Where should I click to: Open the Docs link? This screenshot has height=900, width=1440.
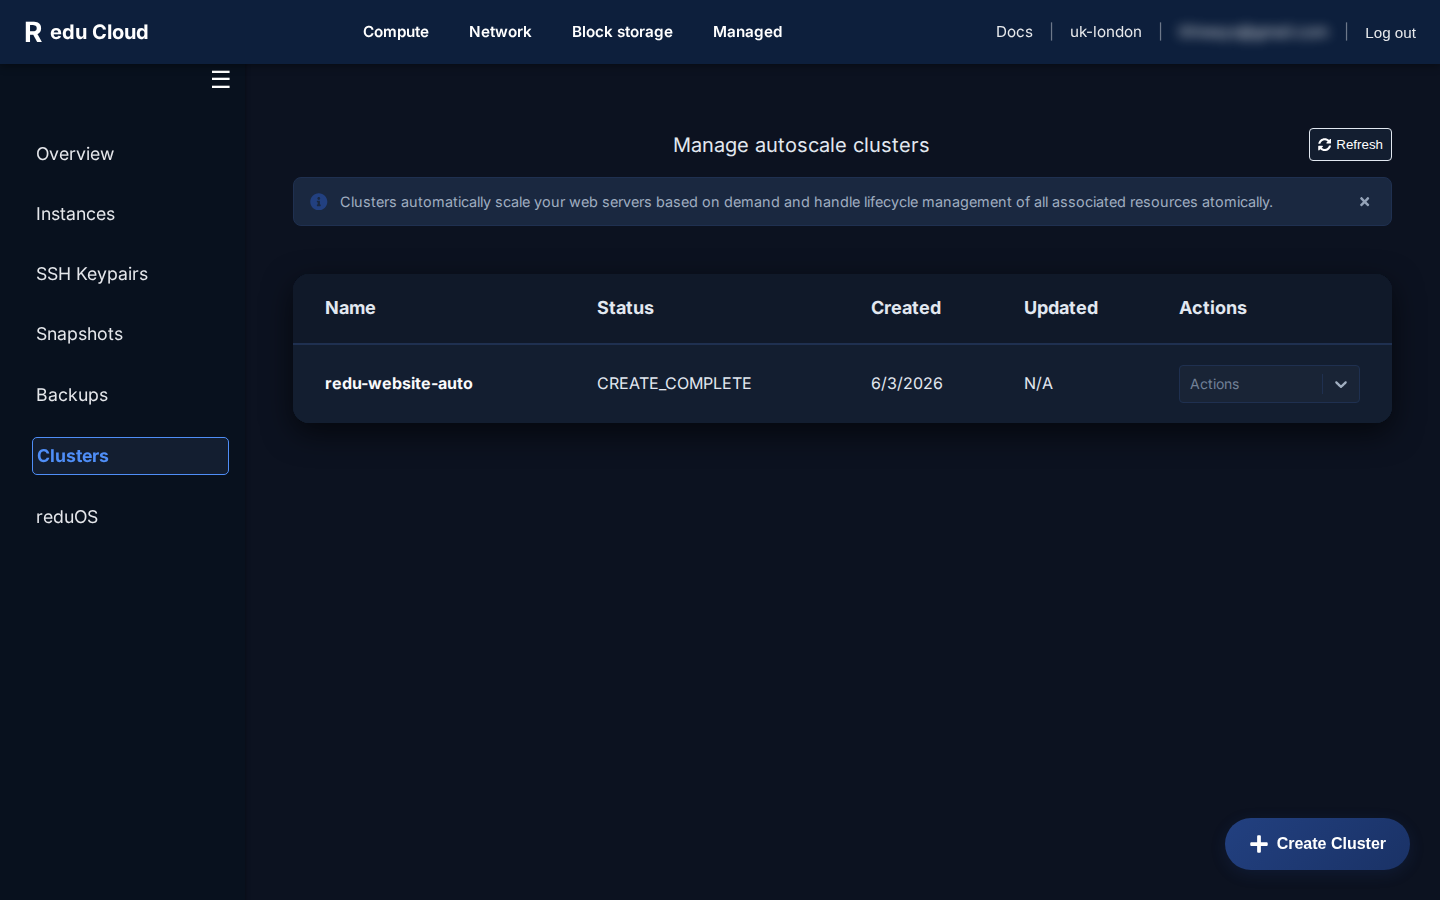(x=1014, y=32)
